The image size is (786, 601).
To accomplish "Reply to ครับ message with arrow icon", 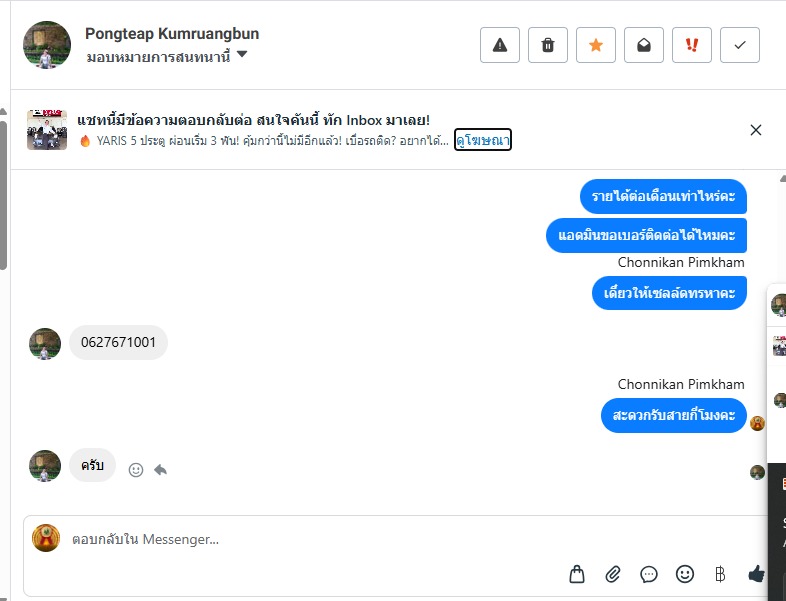I will (160, 470).
